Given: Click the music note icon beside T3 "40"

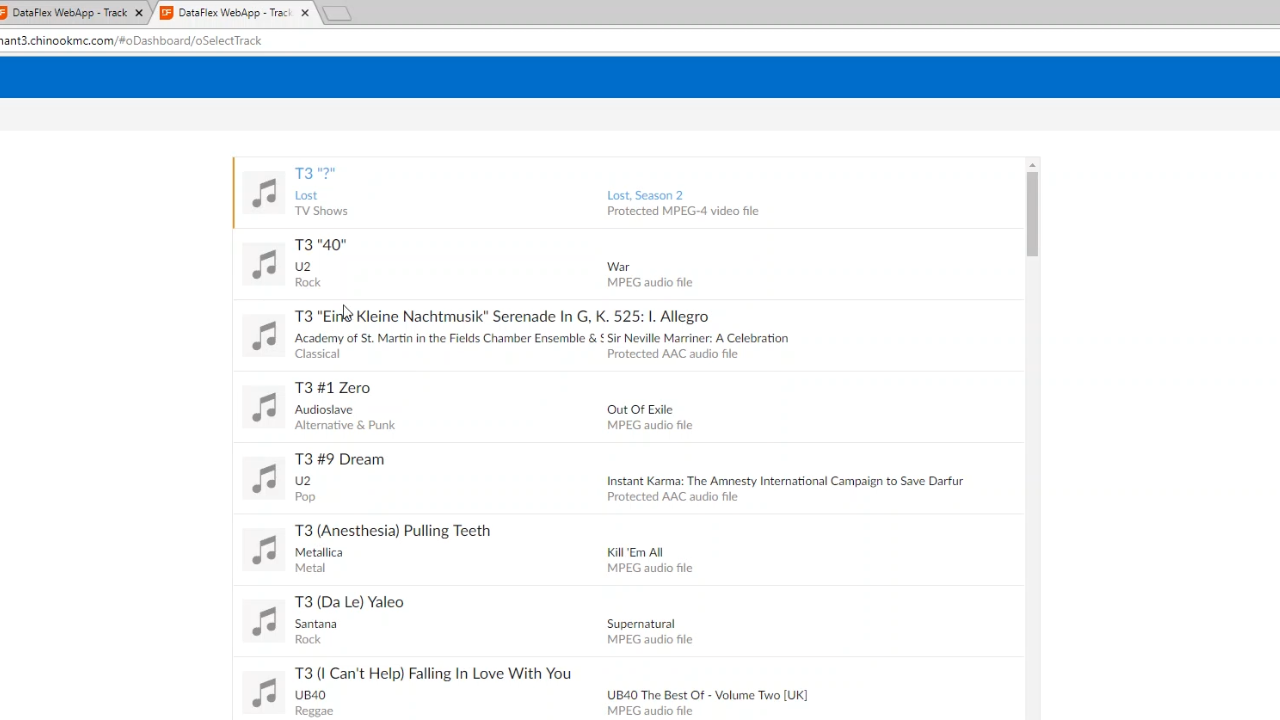Looking at the screenshot, I should pos(264,264).
